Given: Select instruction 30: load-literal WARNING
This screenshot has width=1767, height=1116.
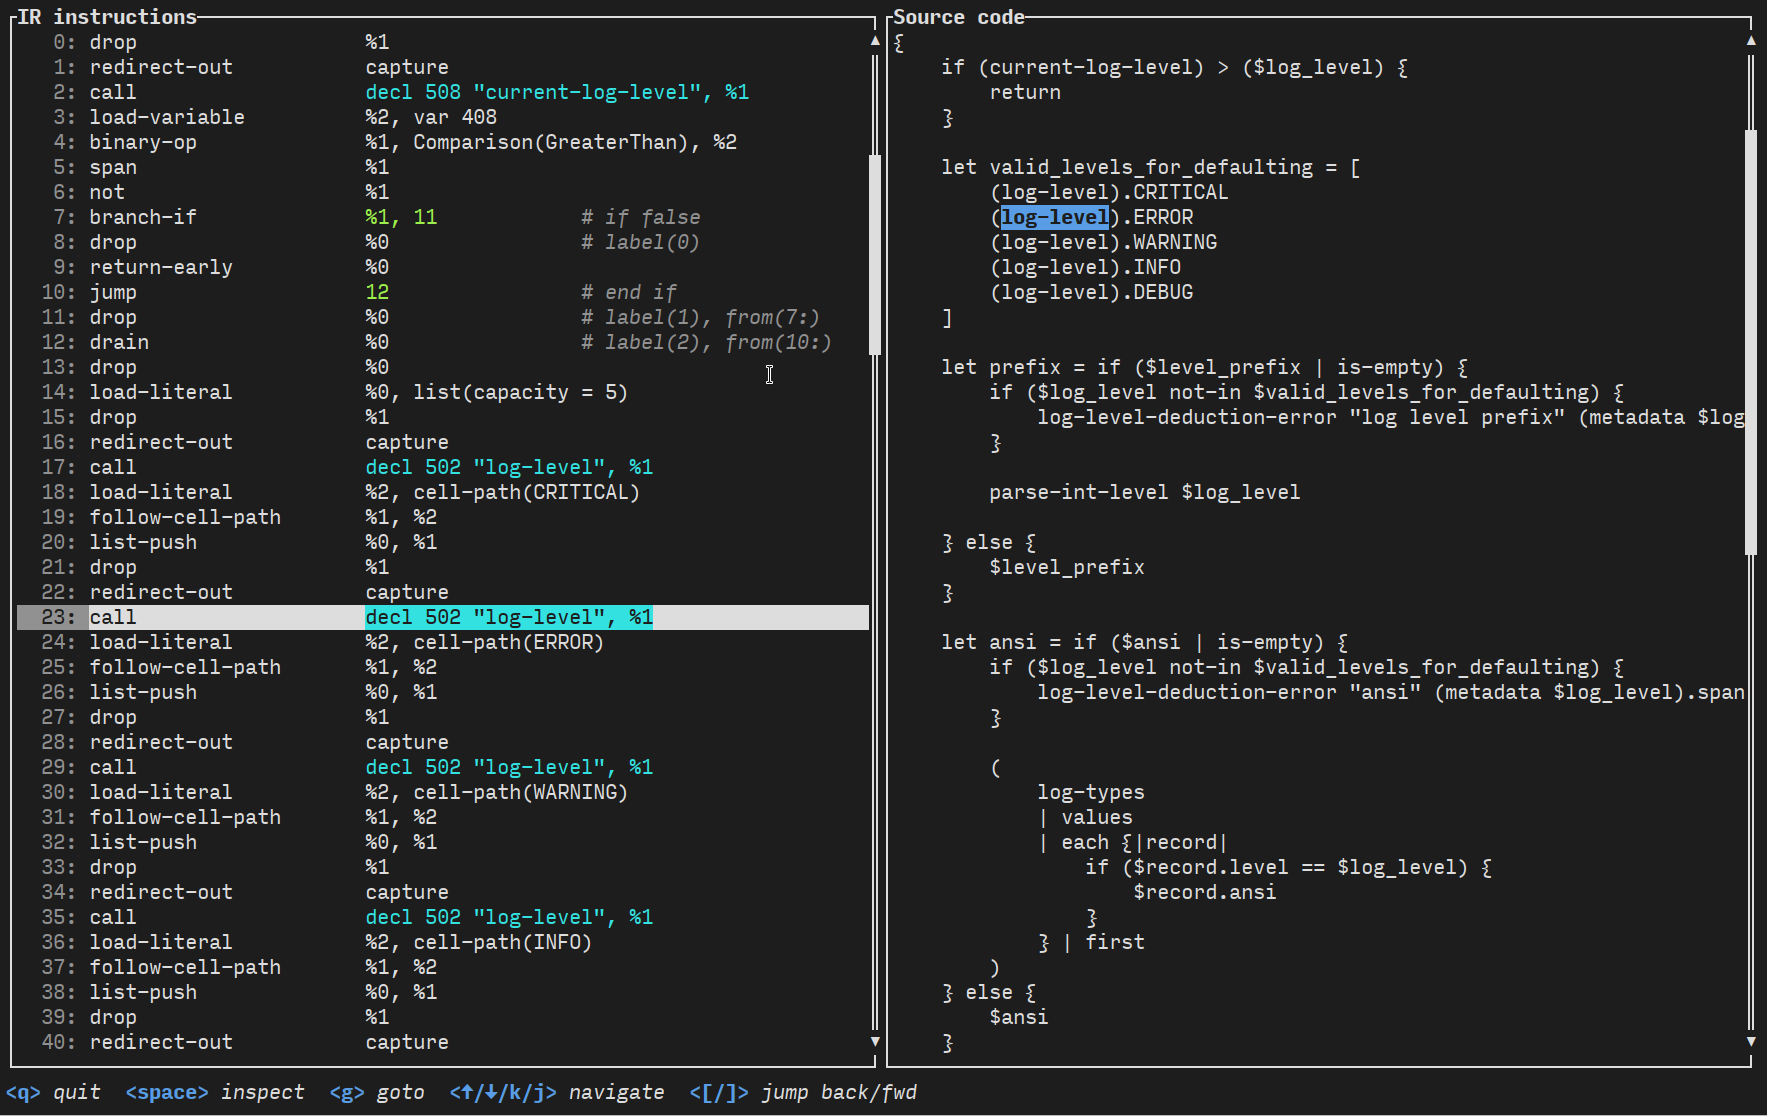Looking at the screenshot, I should point(443,792).
